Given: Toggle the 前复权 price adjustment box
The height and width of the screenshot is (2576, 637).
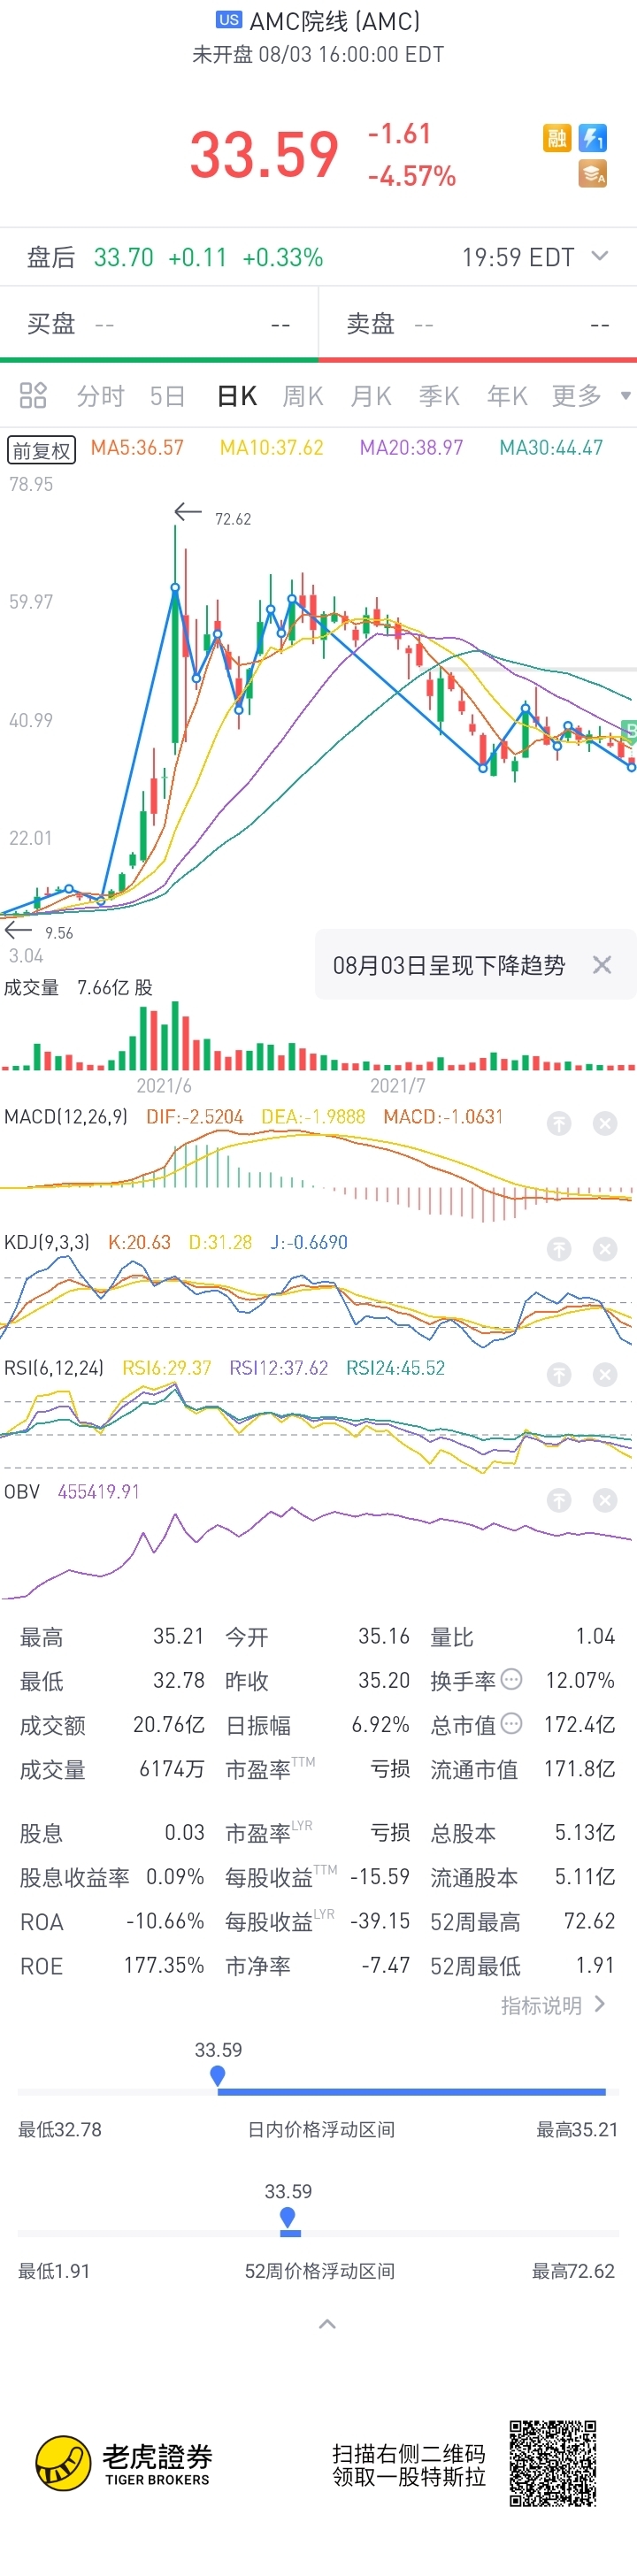Looking at the screenshot, I should 42,450.
